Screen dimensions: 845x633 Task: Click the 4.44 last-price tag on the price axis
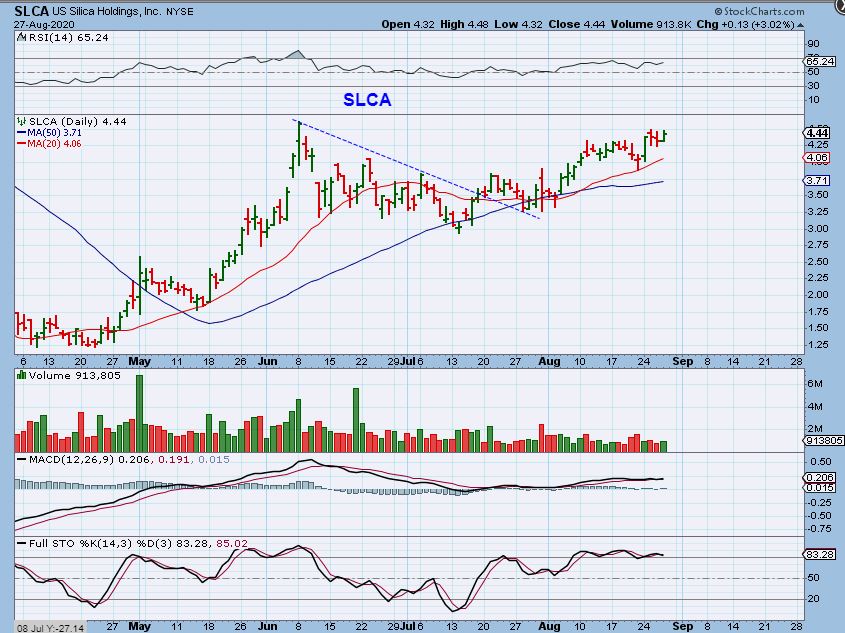816,133
